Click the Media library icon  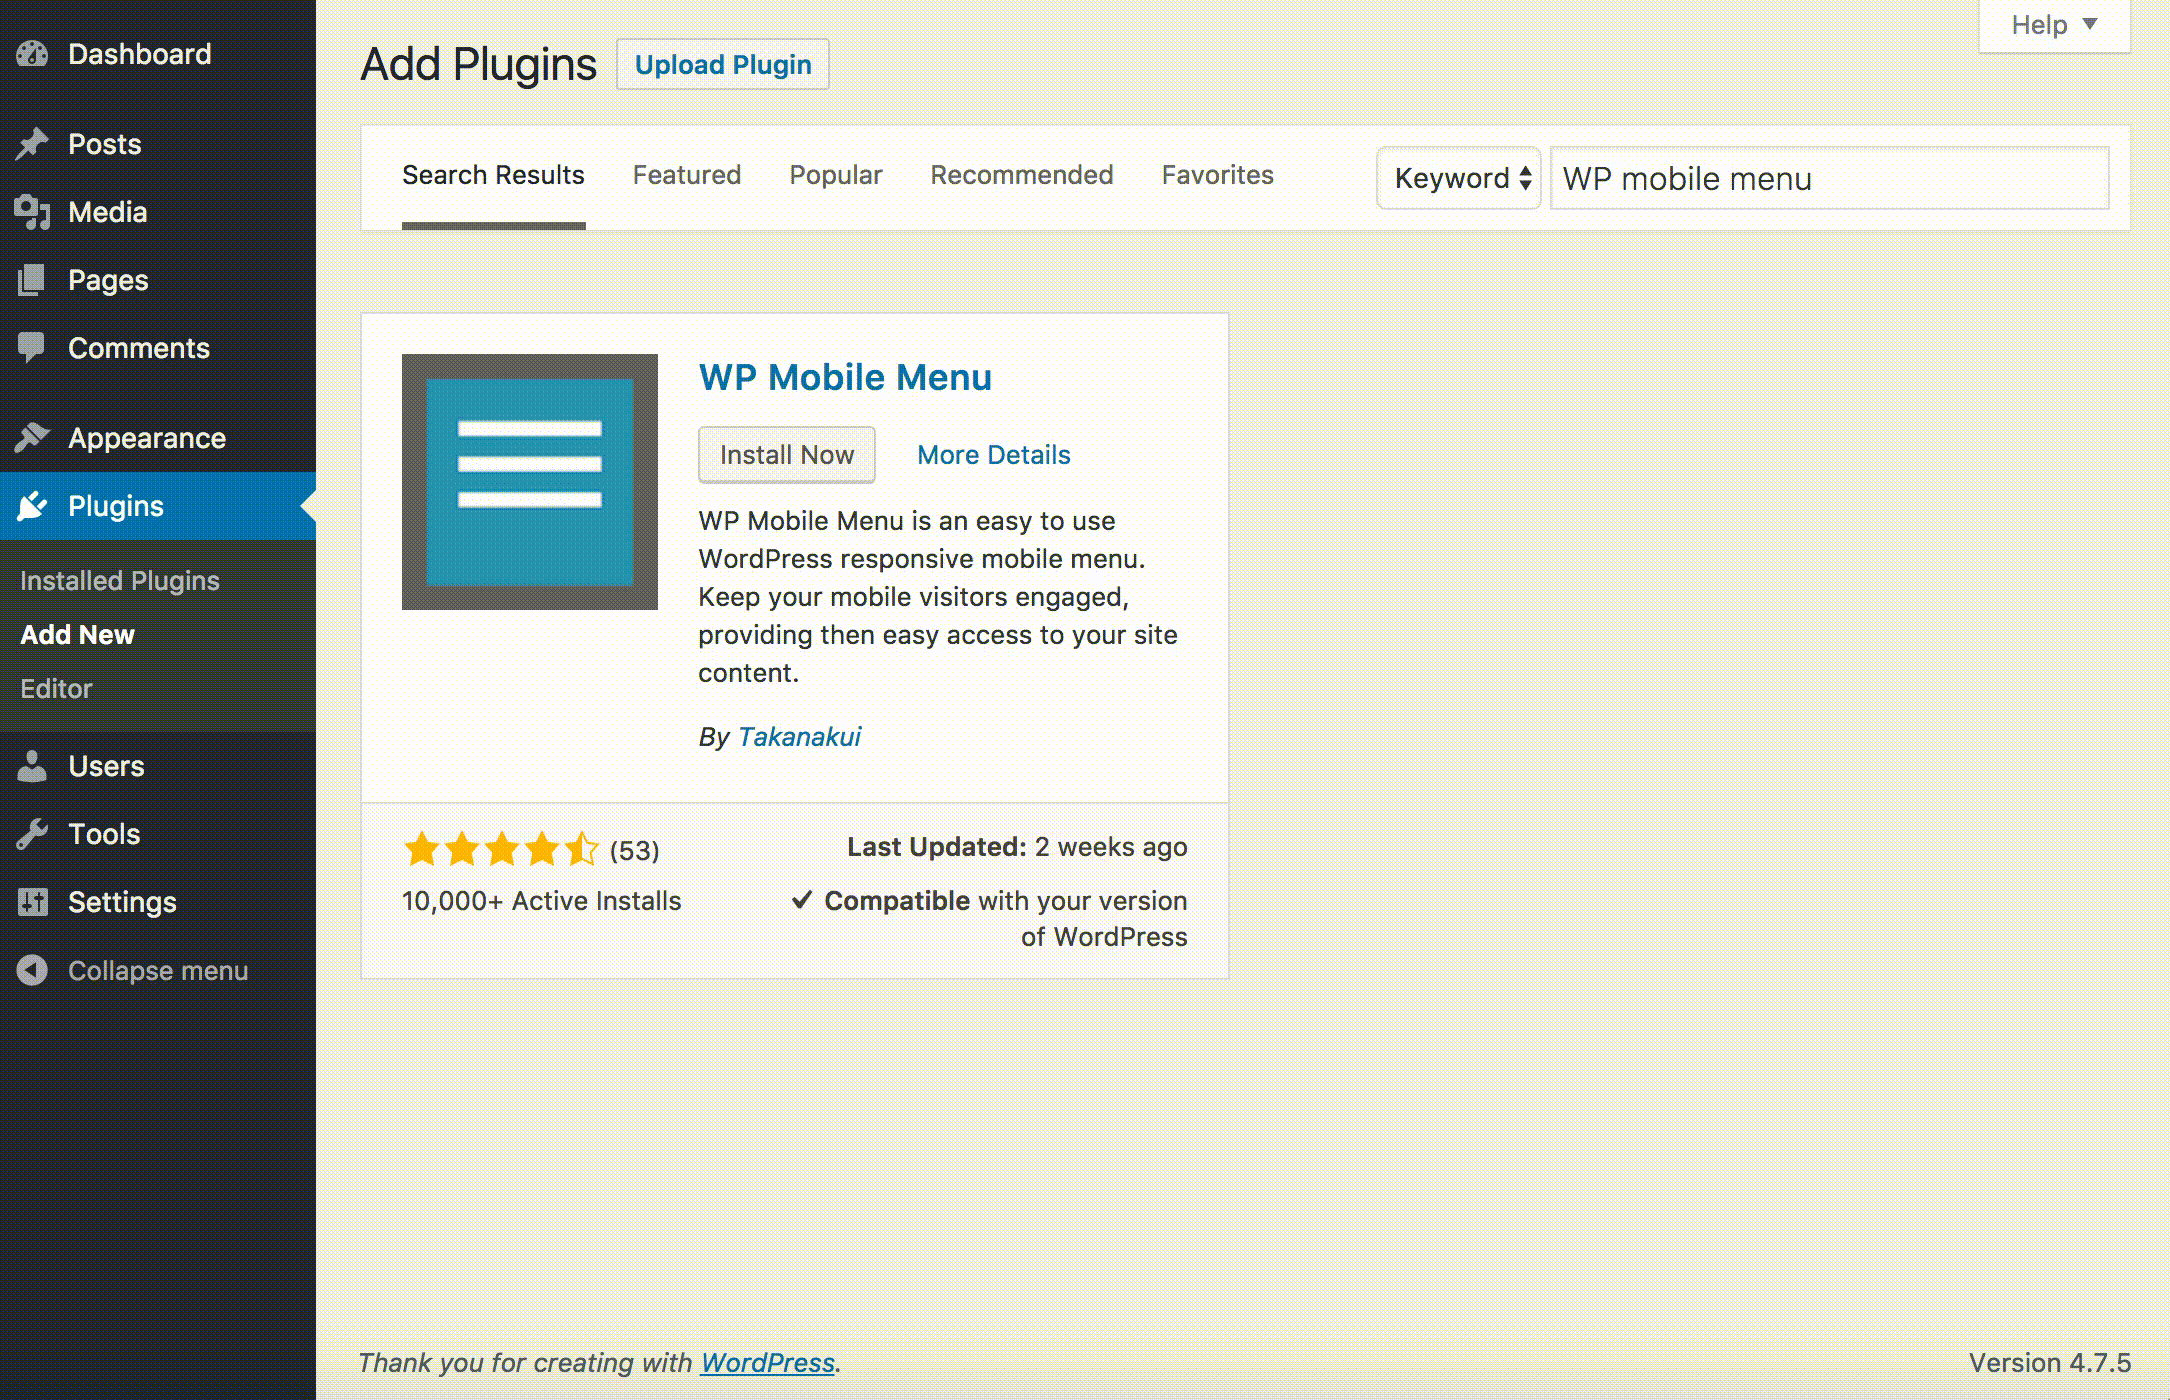tap(32, 212)
